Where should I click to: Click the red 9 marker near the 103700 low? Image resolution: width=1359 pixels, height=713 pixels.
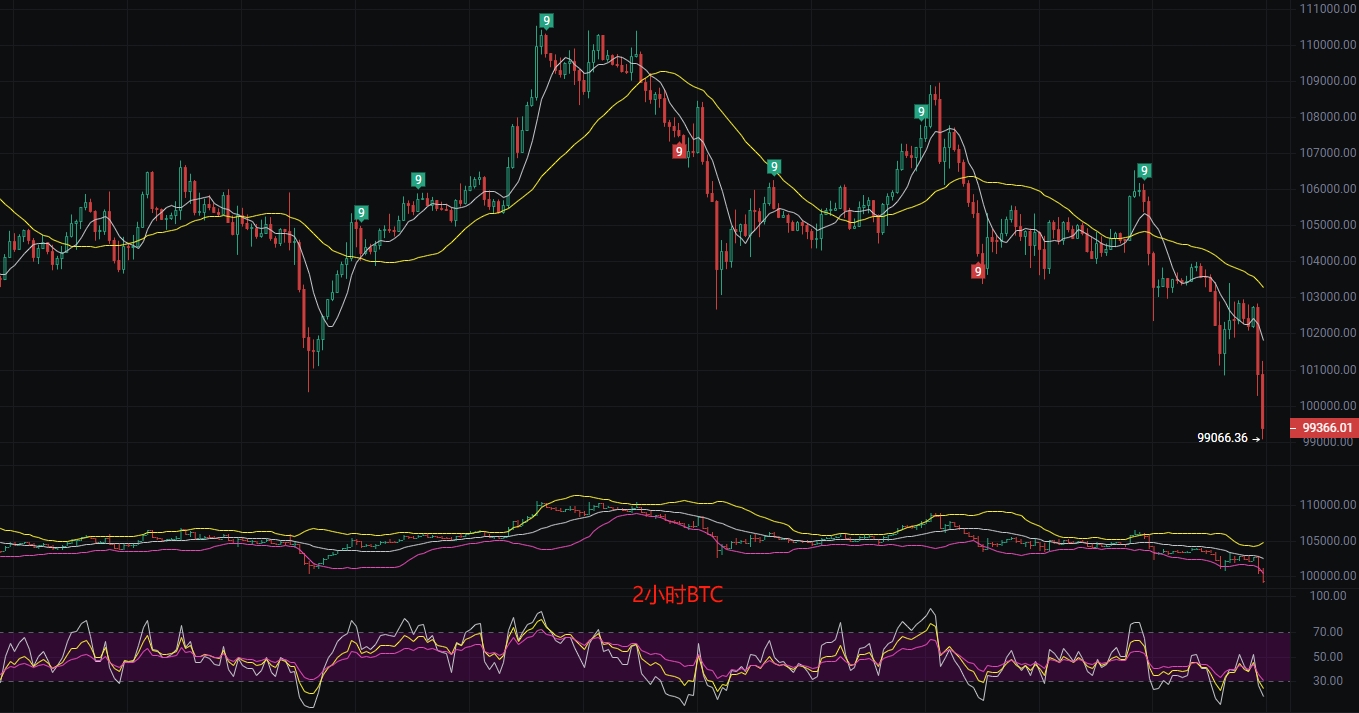[x=978, y=271]
